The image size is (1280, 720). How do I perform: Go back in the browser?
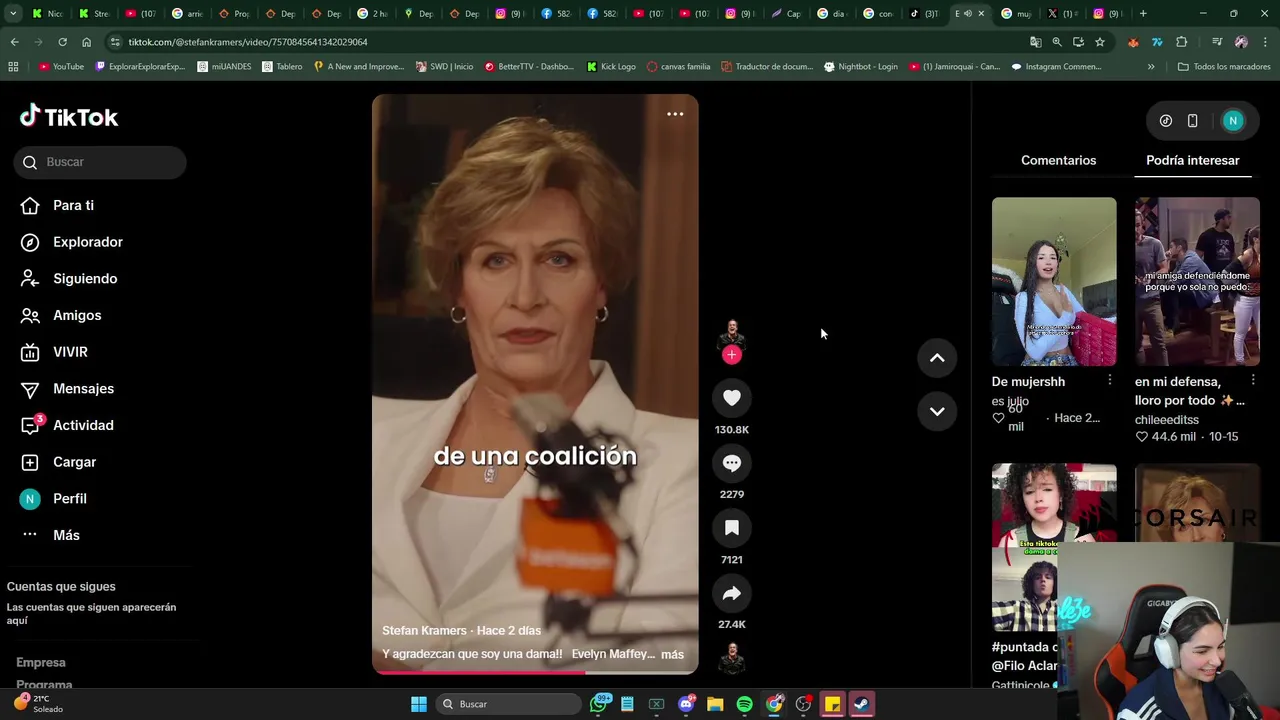[x=14, y=42]
